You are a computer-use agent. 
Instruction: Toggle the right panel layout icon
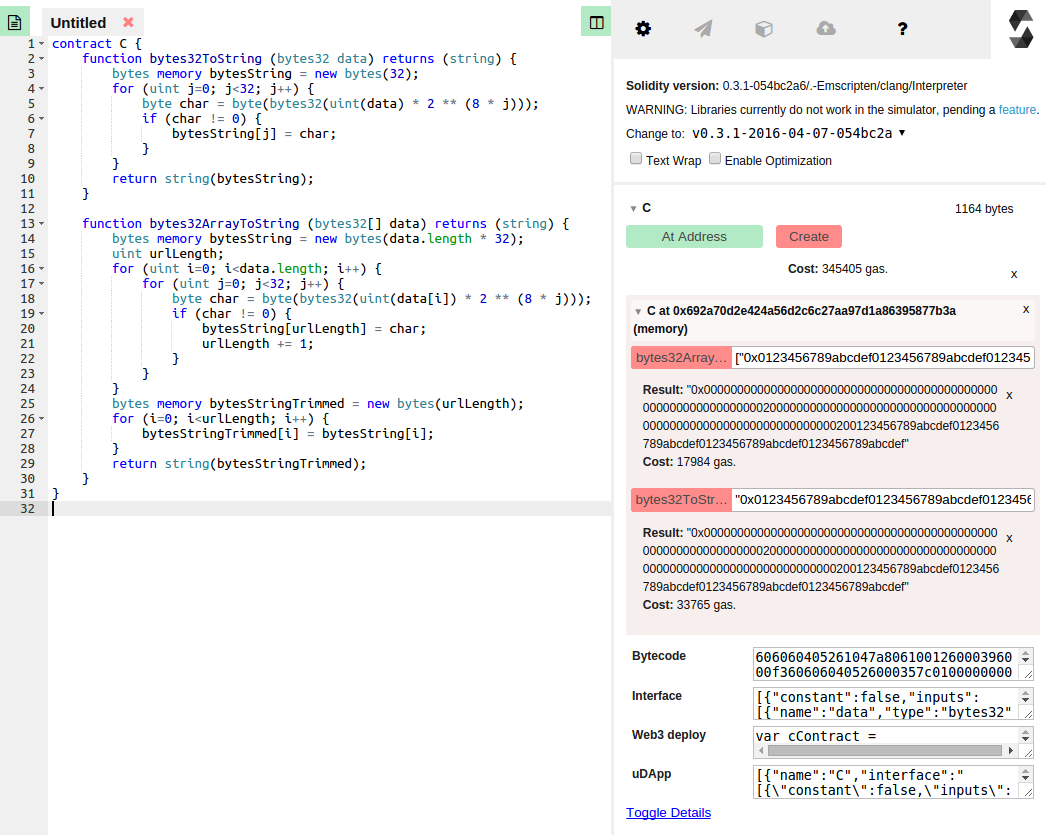coord(597,22)
